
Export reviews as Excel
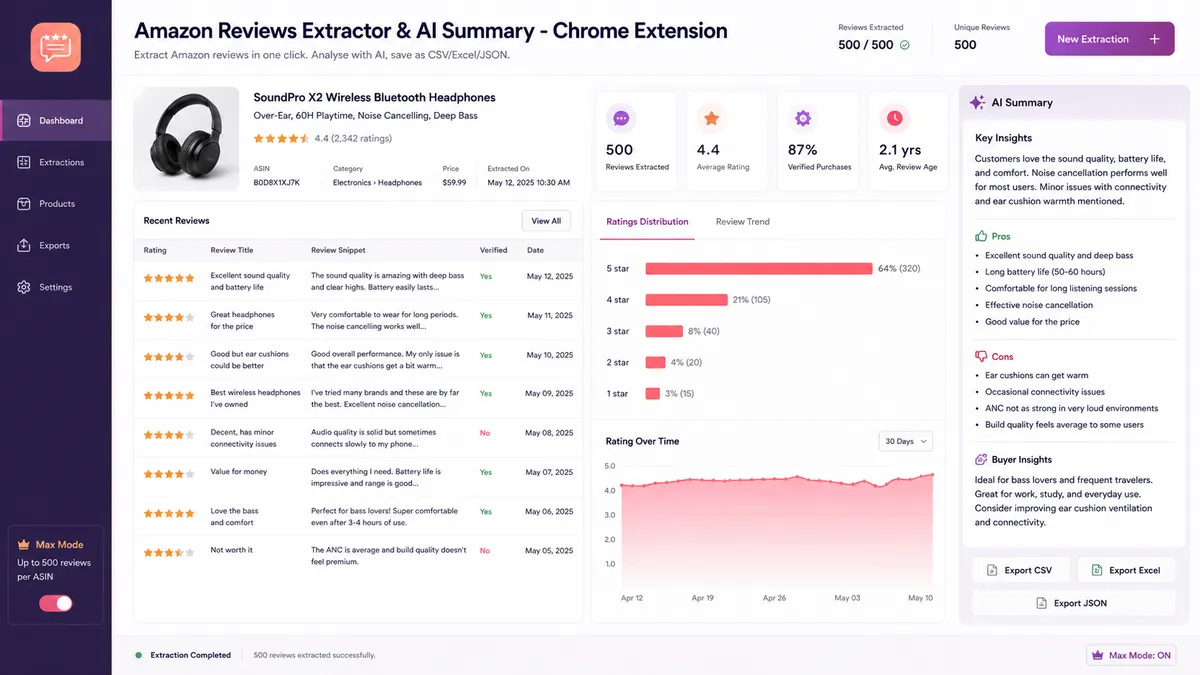pyautogui.click(x=1125, y=570)
